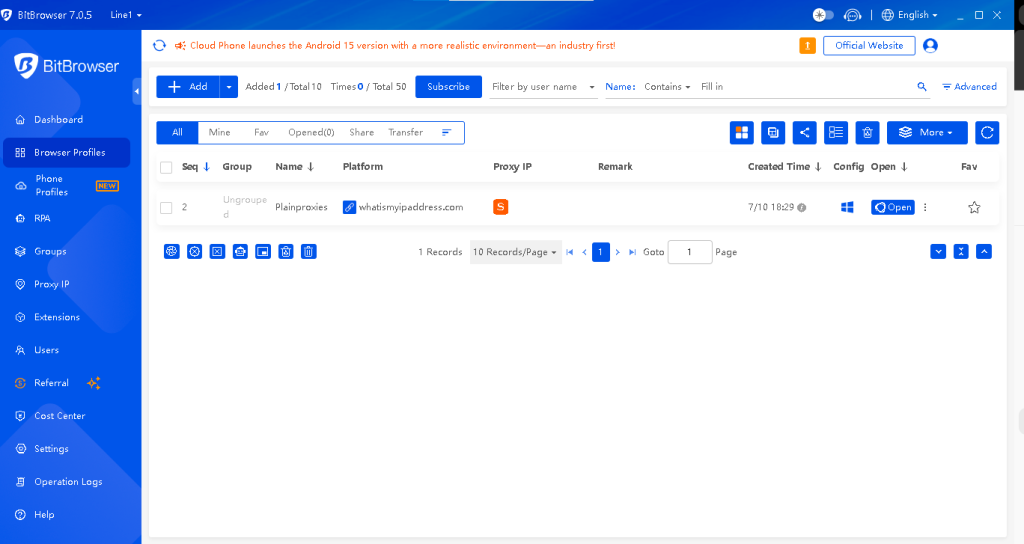1024x544 pixels.
Task: Switch to the Mine tab
Action: click(219, 133)
